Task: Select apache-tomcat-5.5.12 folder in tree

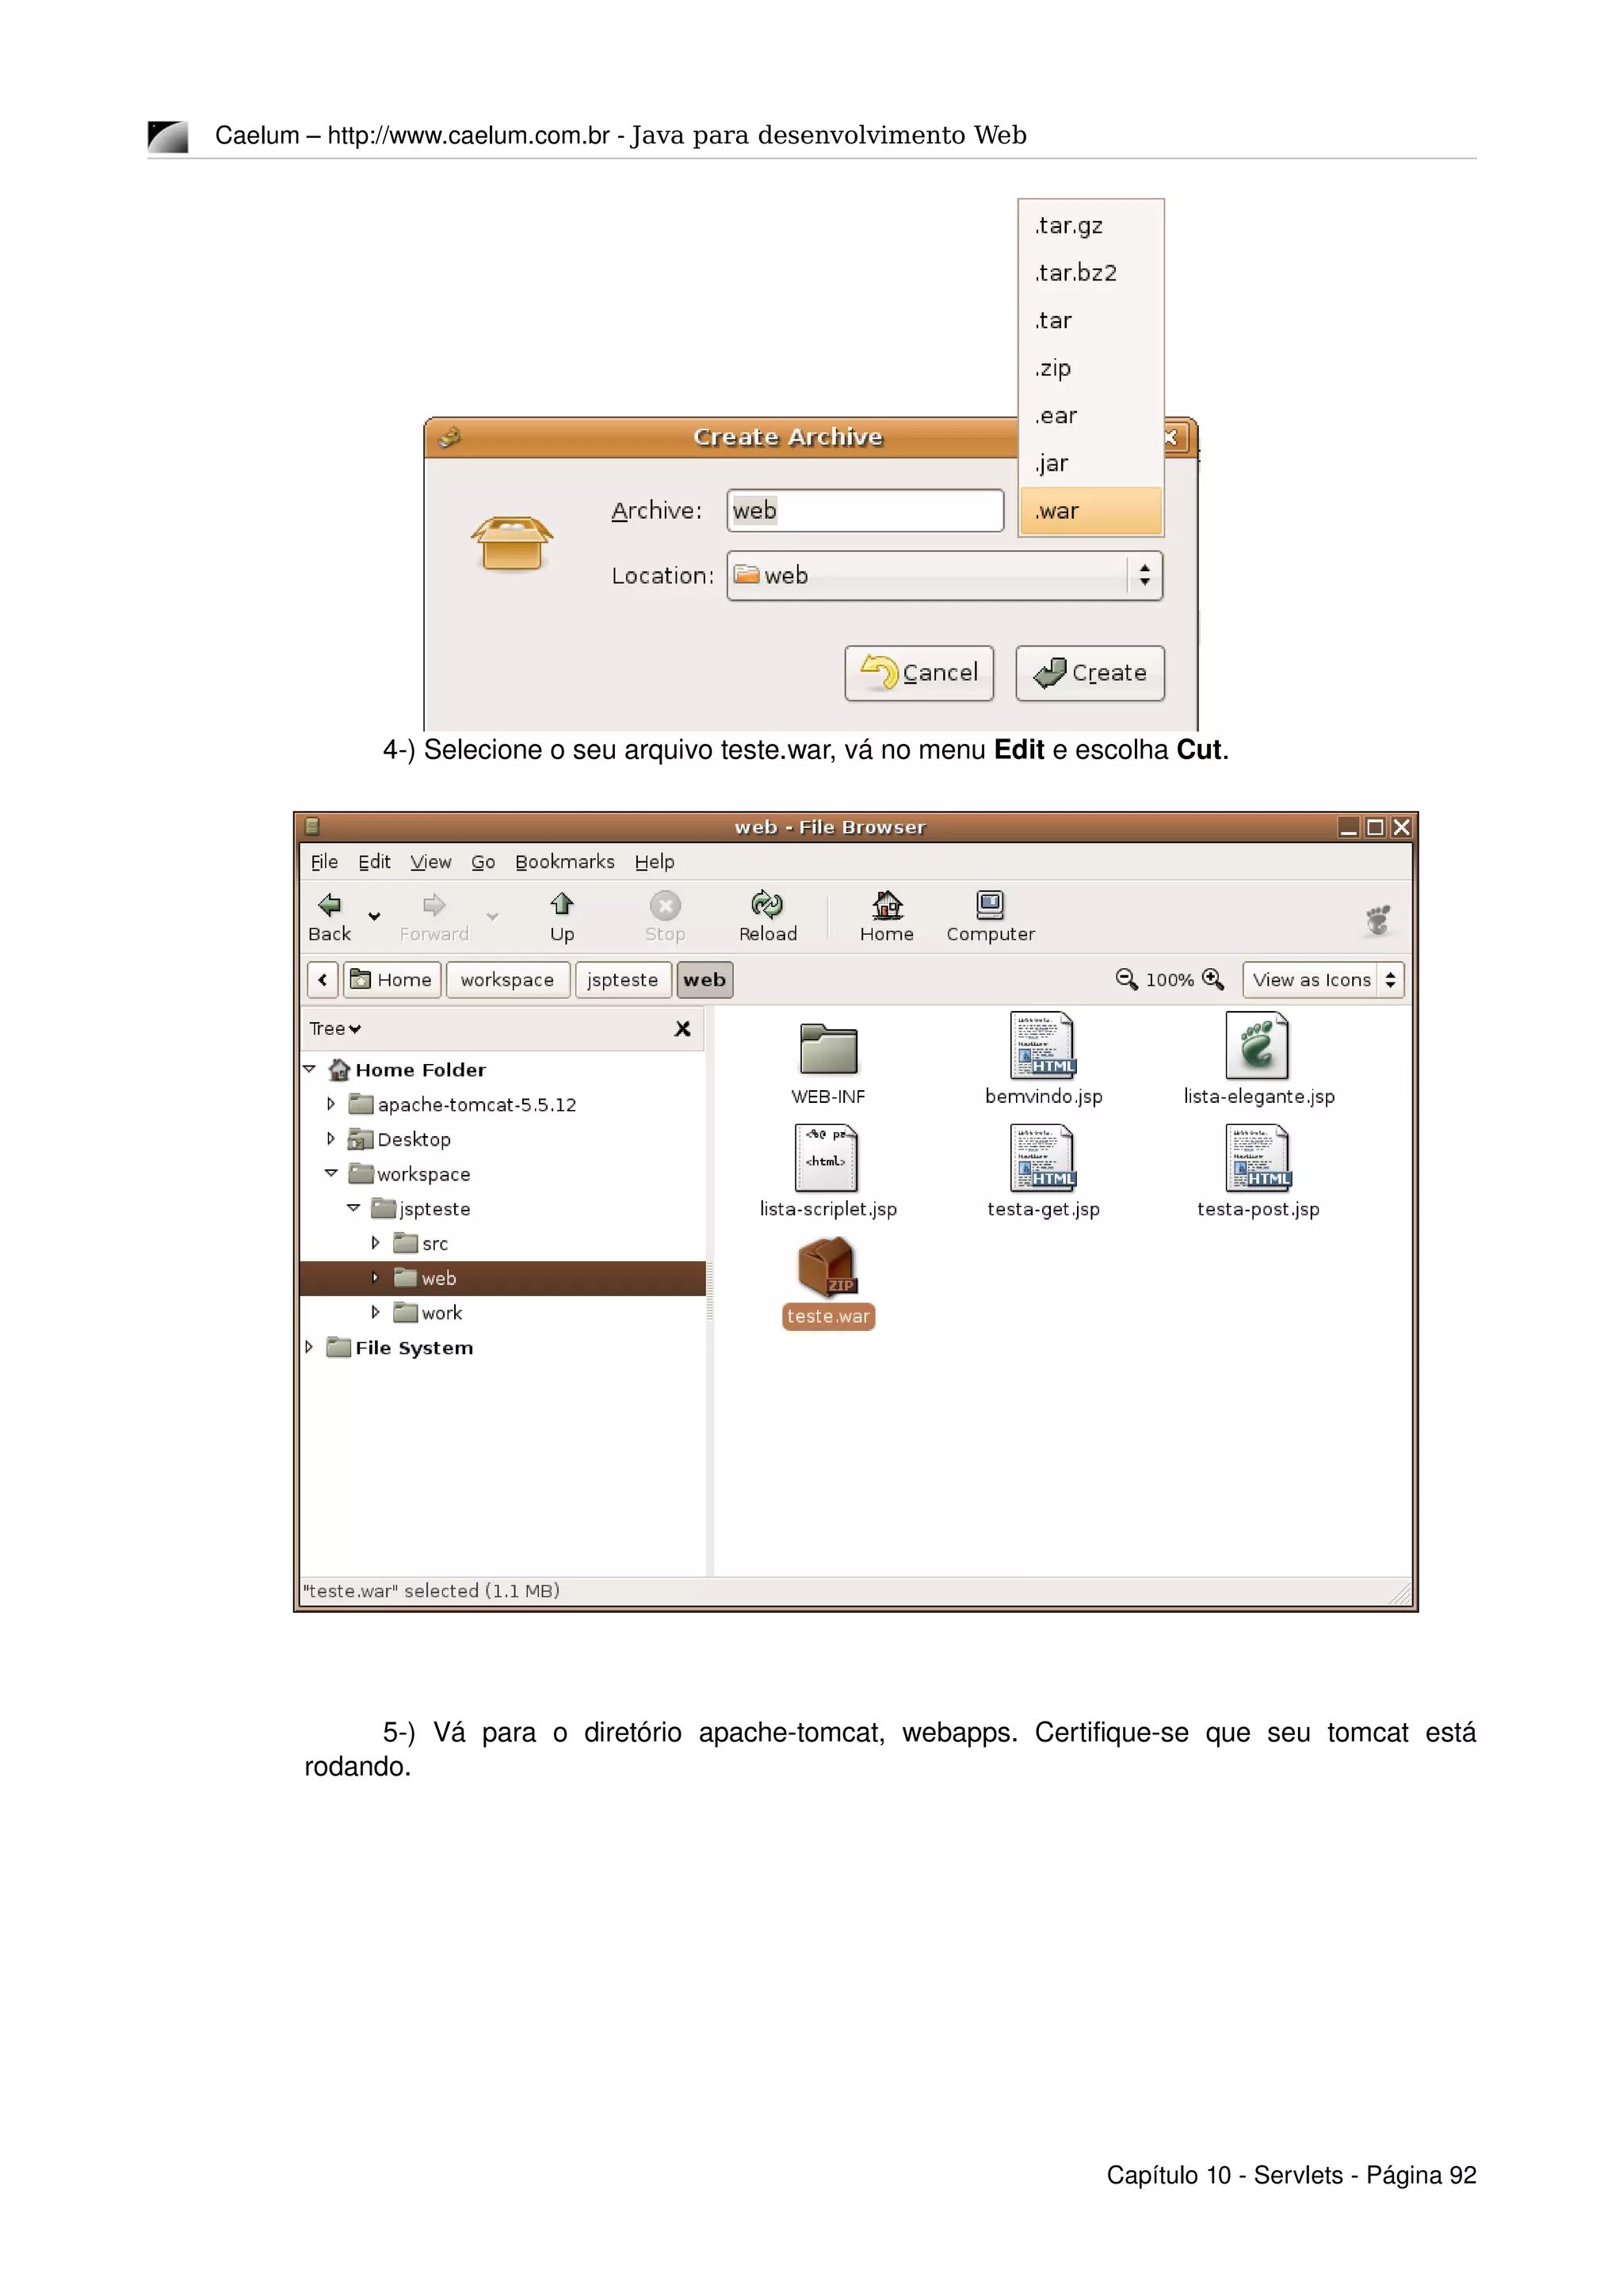Action: [x=463, y=1104]
